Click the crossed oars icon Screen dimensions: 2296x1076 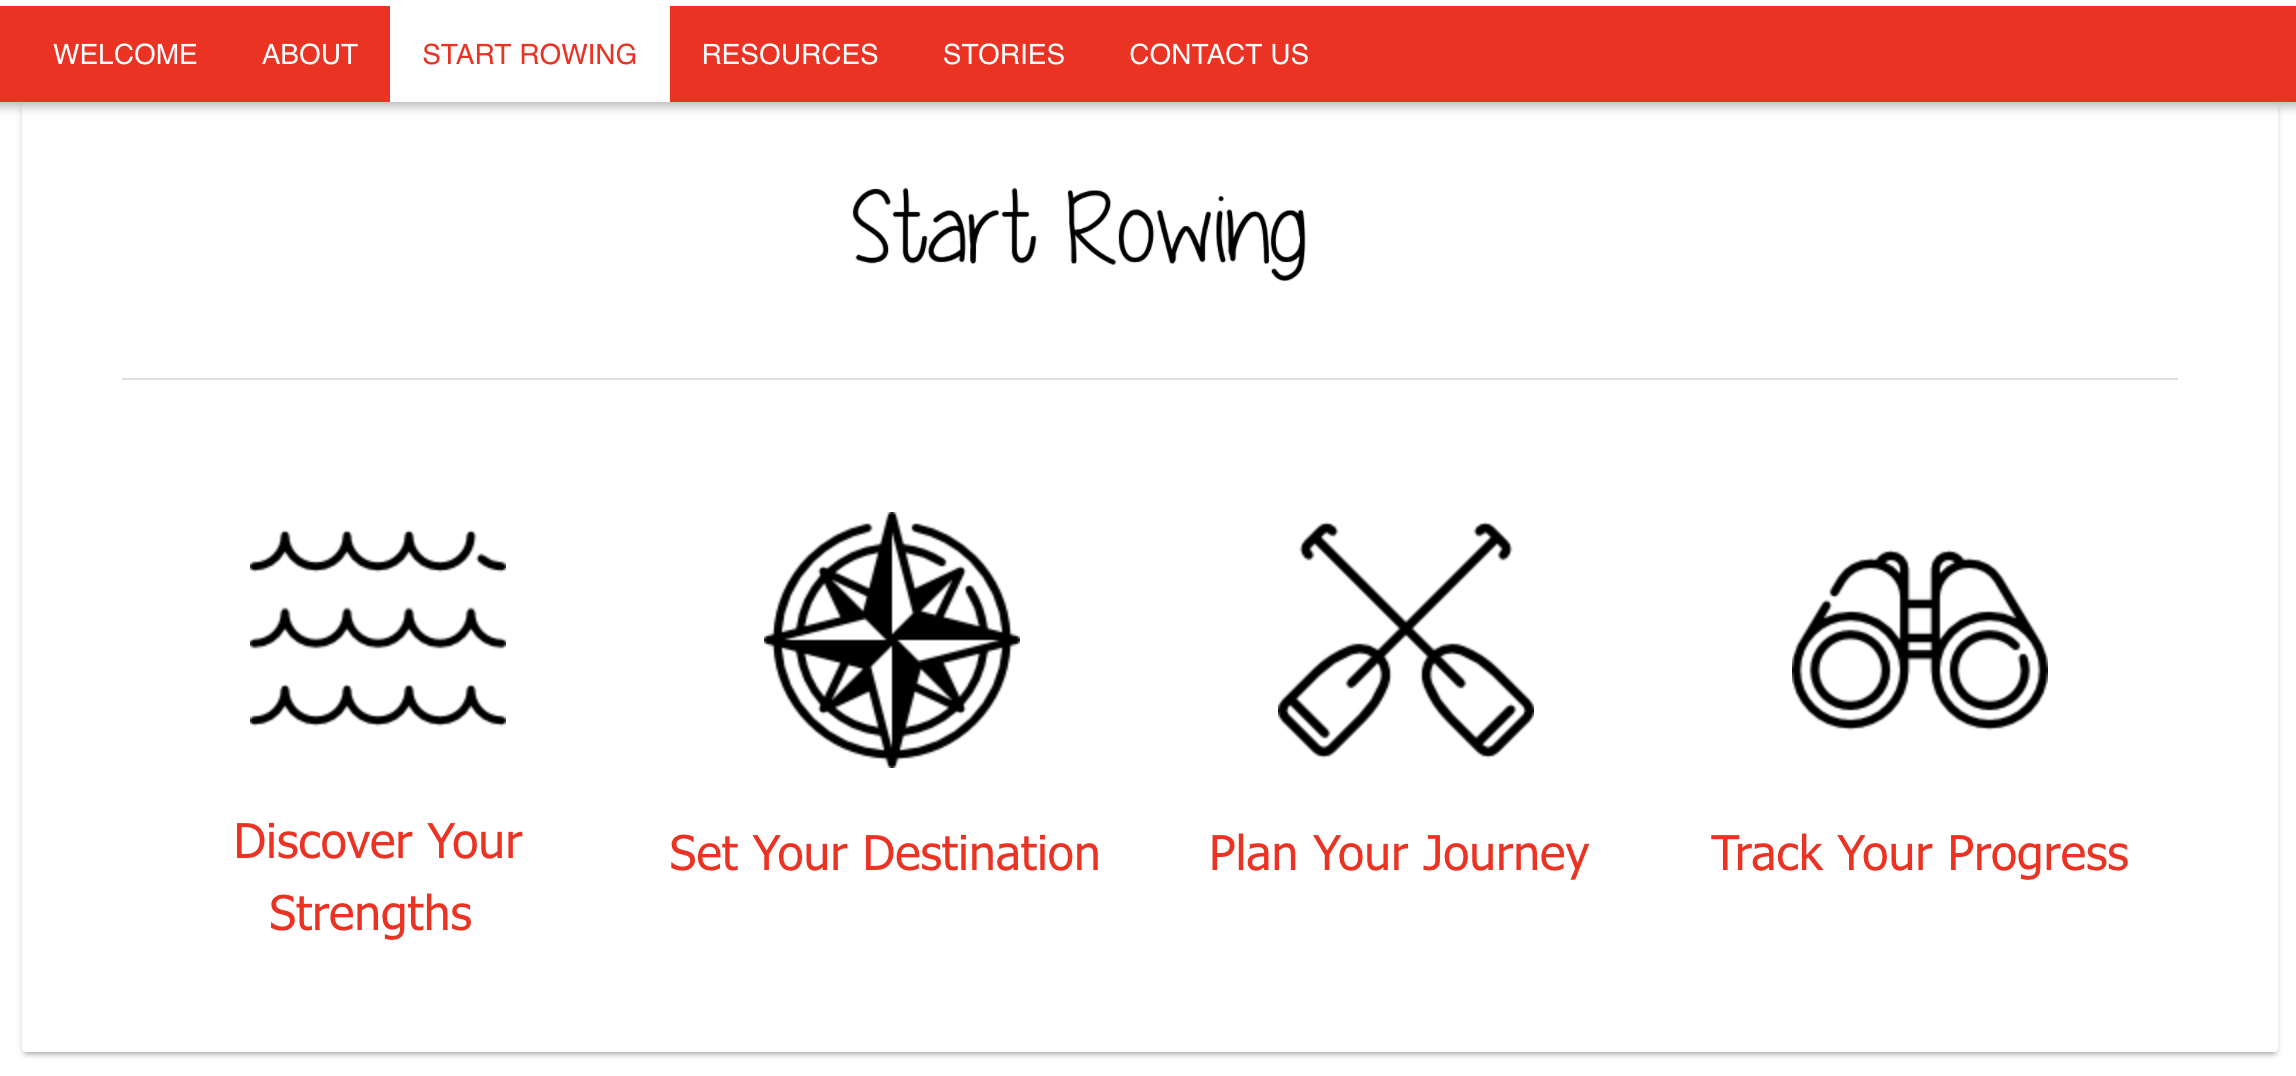pos(1406,640)
